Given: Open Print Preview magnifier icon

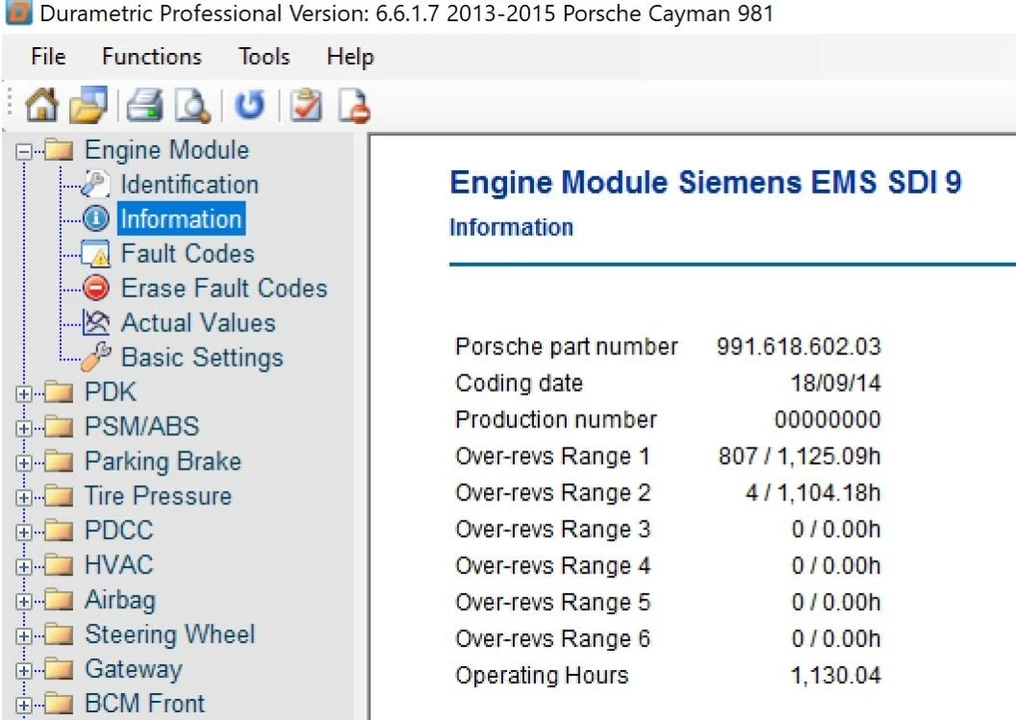Looking at the screenshot, I should click(192, 105).
